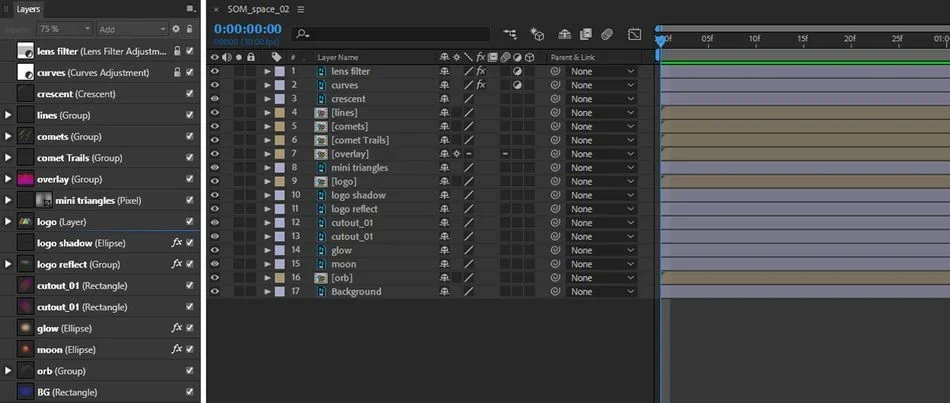Hide the lens filter layer in After Effects

click(x=214, y=72)
